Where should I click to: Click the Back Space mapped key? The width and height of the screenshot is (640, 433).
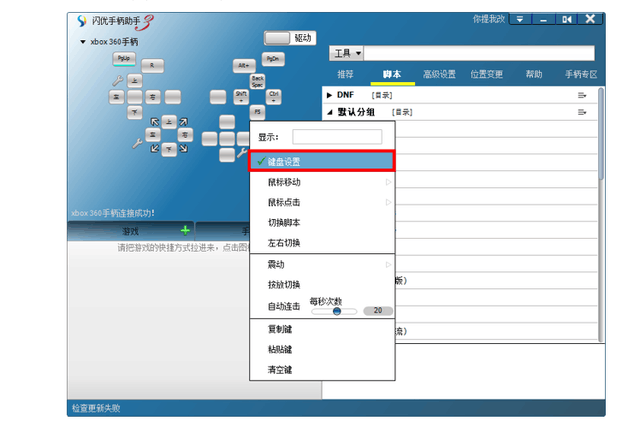[258, 81]
